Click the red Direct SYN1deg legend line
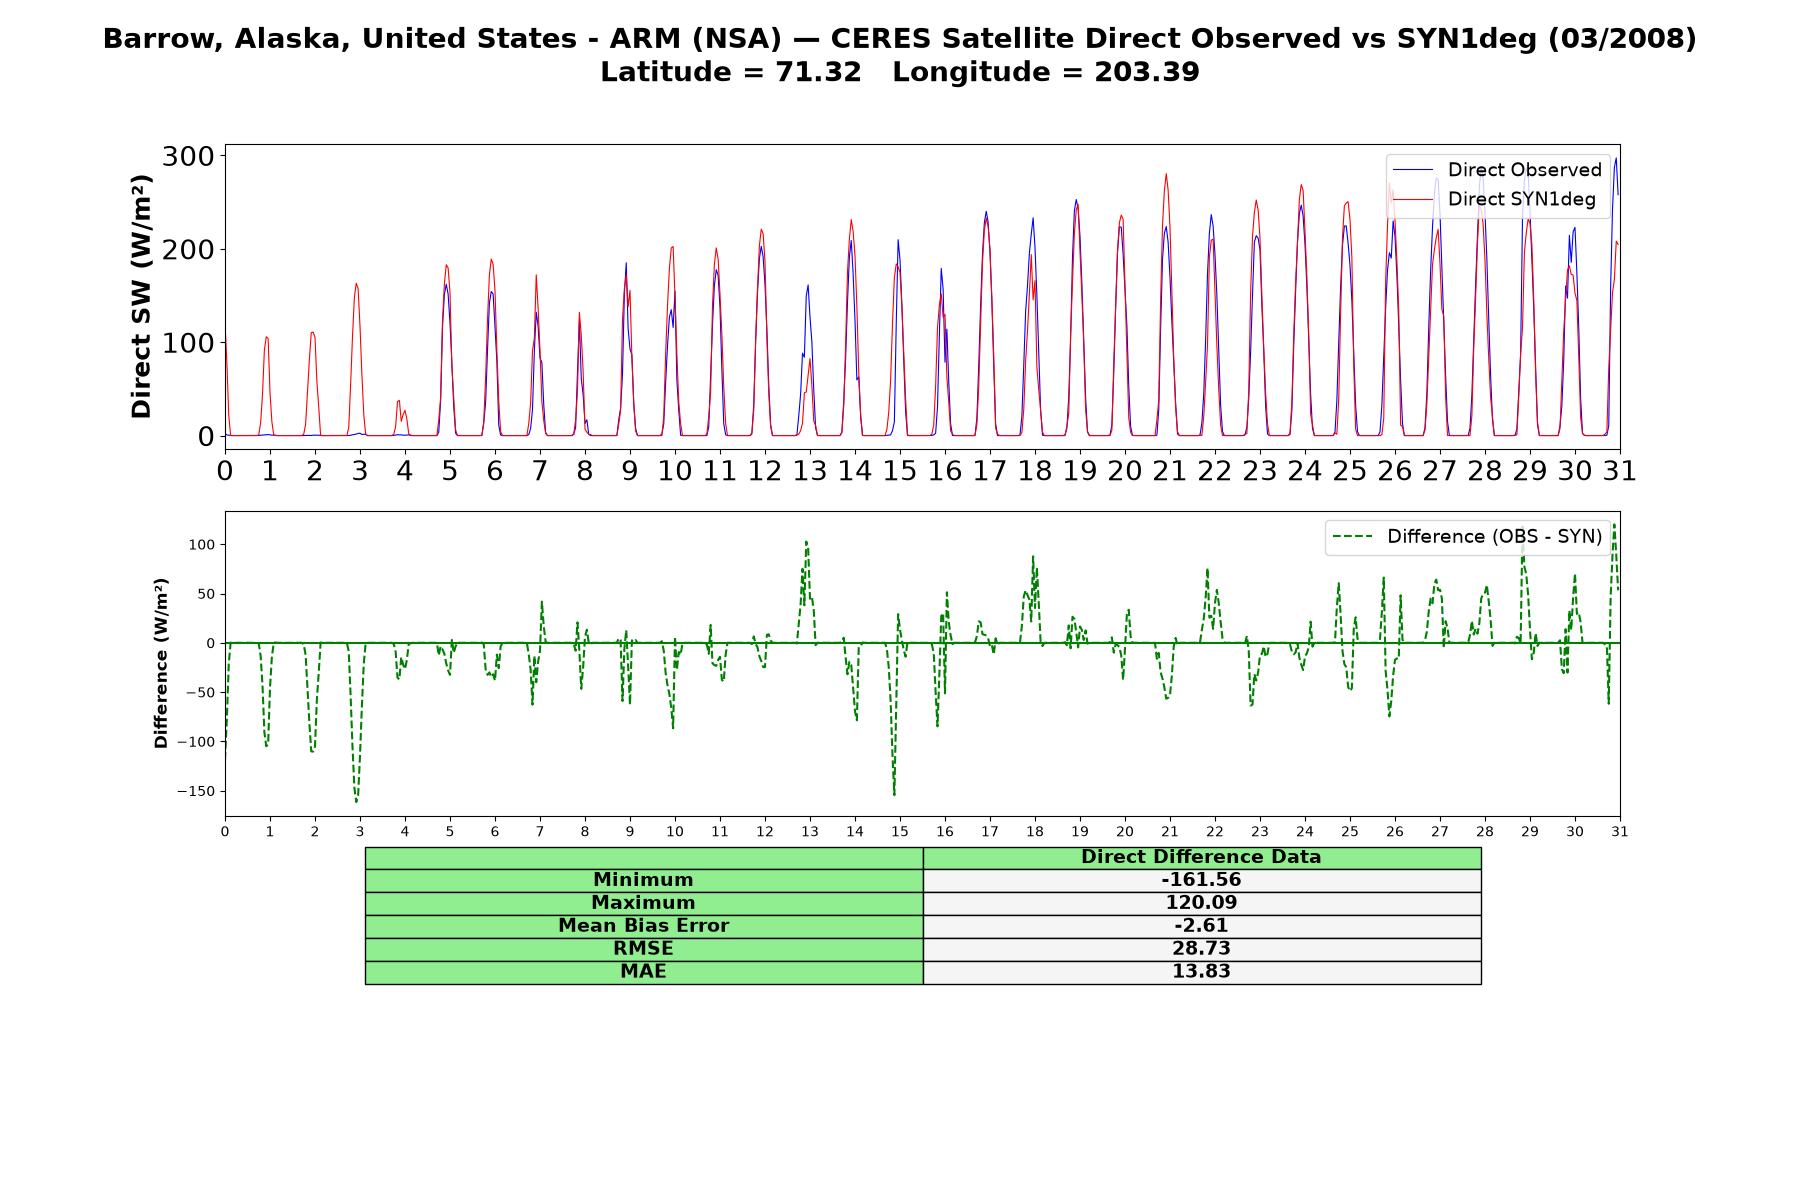The height and width of the screenshot is (1200, 1800). (x=1413, y=199)
